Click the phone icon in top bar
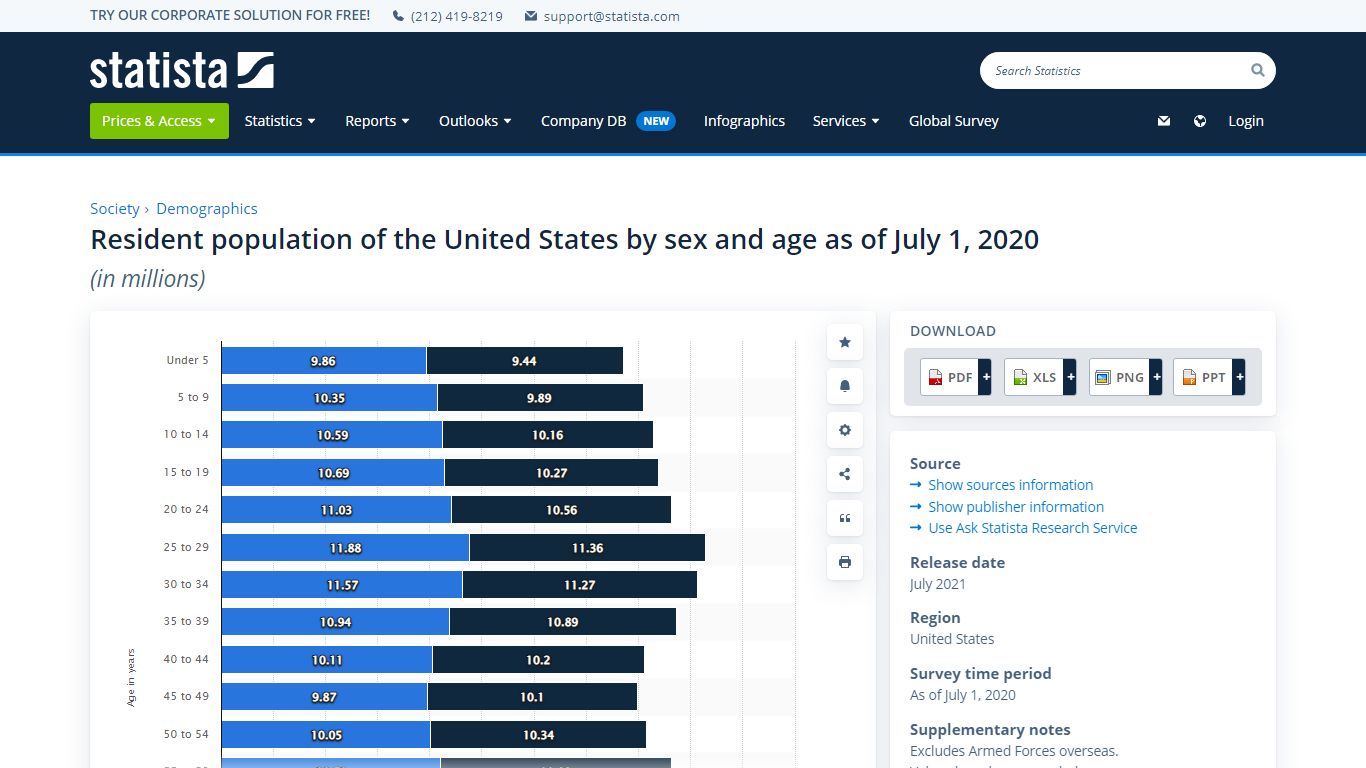The height and width of the screenshot is (768, 1366). 398,16
